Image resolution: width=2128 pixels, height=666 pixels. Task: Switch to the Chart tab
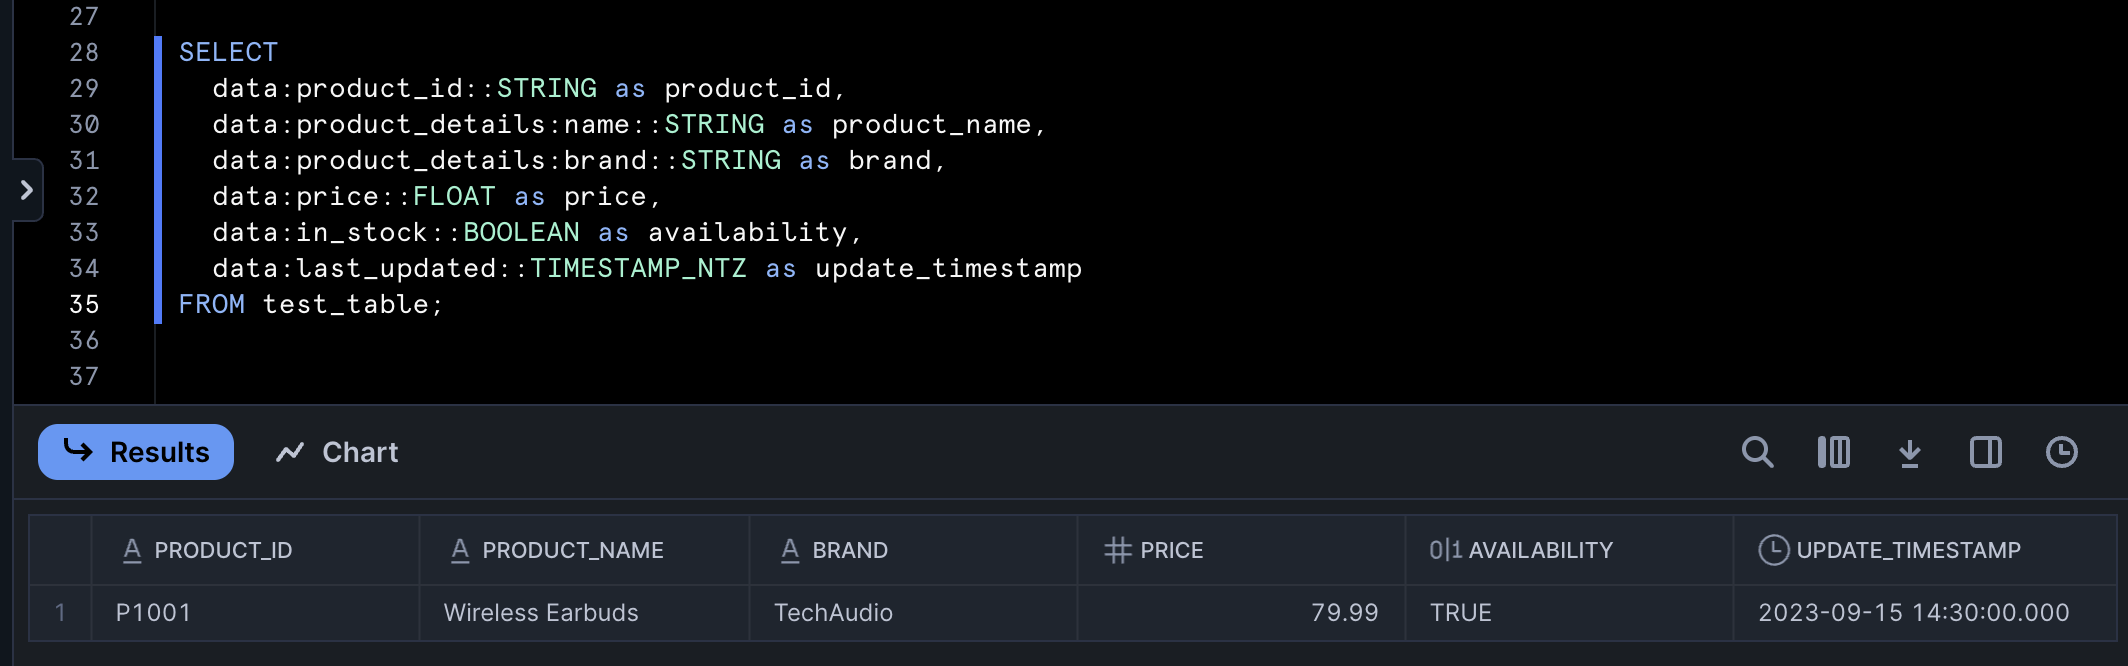click(337, 452)
